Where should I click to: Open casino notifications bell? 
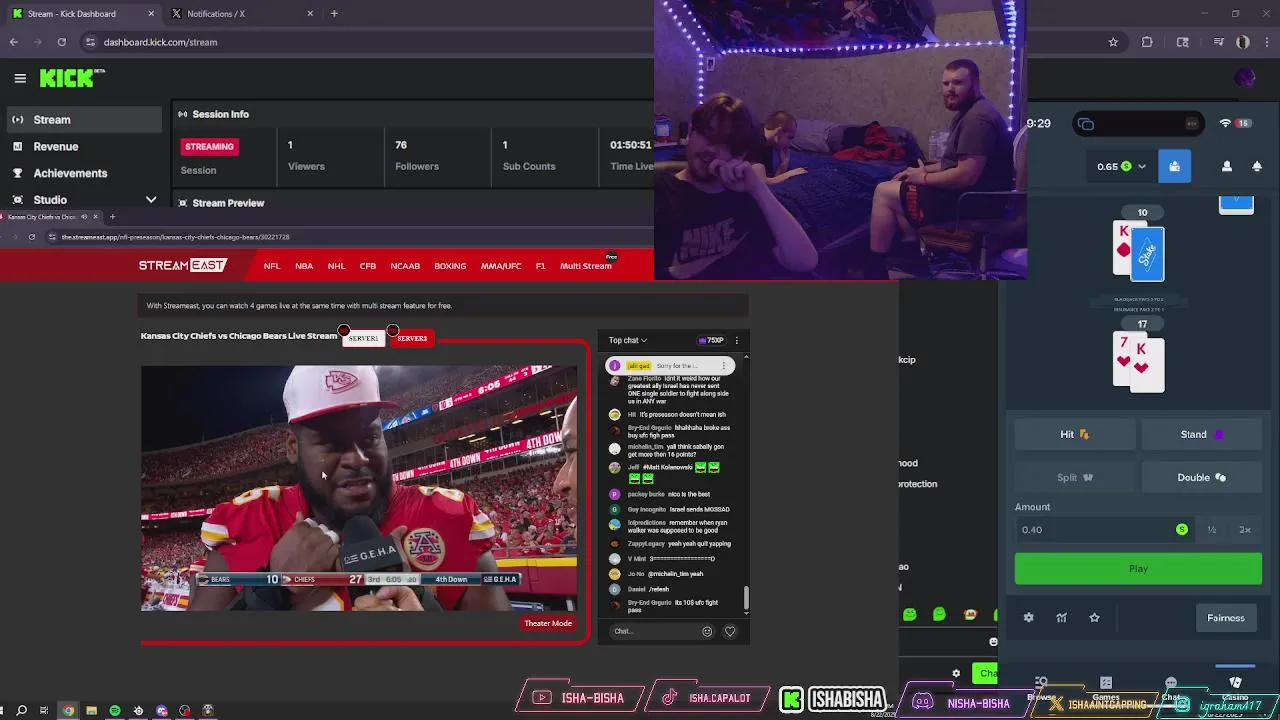(1257, 166)
